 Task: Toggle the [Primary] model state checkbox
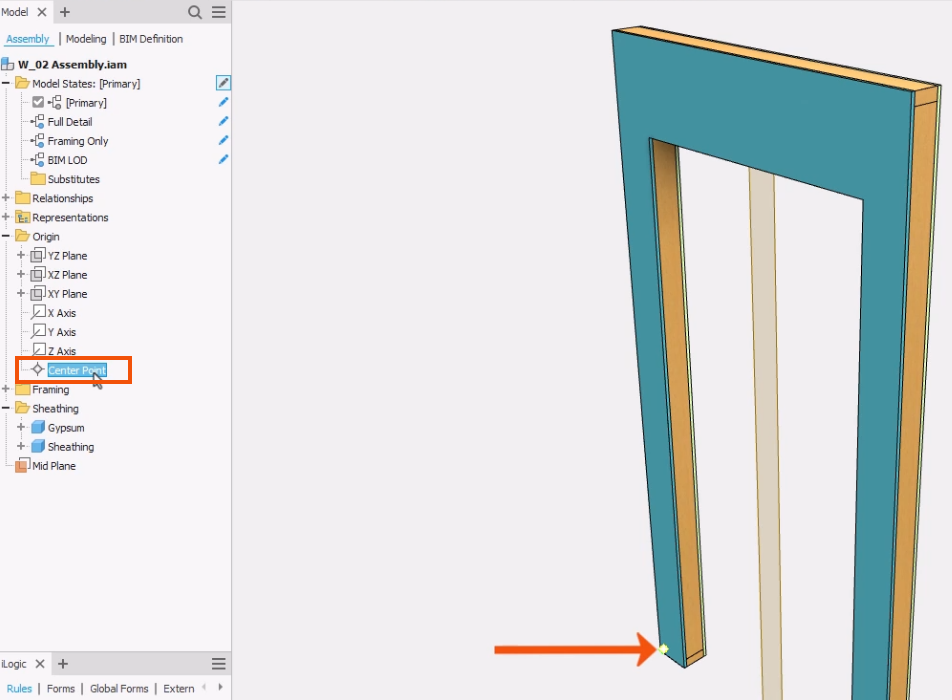coord(38,103)
